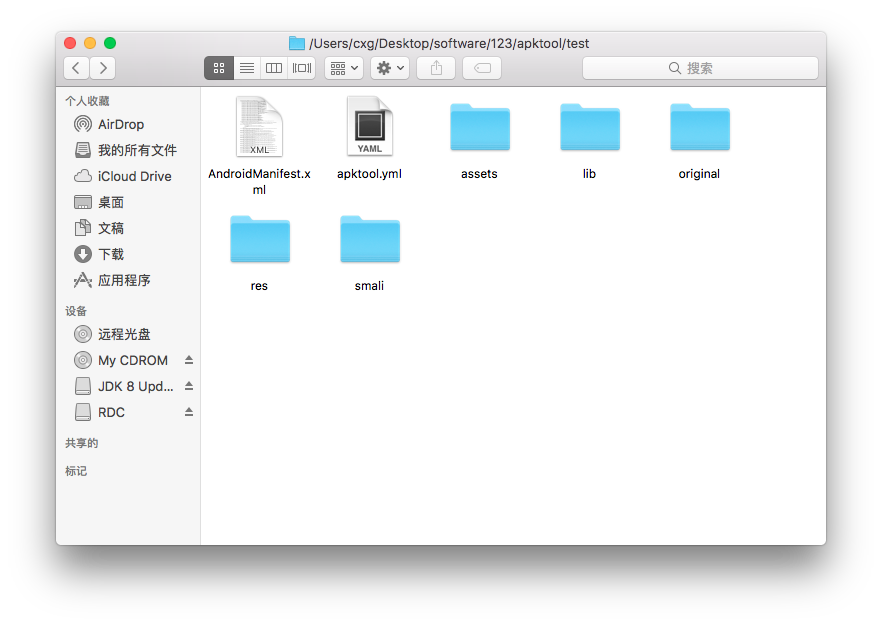Select the lib folder icon
Screen dimensions: 882x625
[590, 127]
